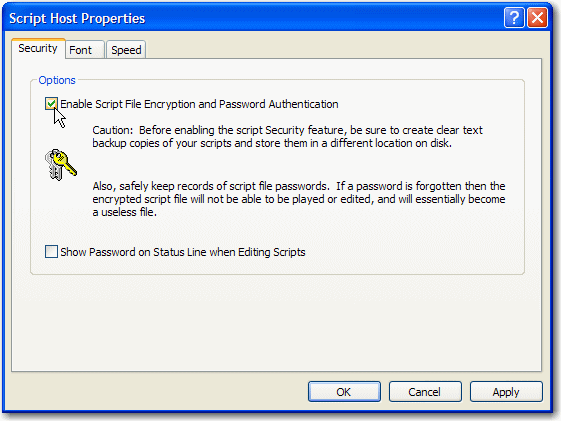
Task: Click the 'Show Password on Status Line when Editing Scripts' label text
Action: tap(183, 252)
